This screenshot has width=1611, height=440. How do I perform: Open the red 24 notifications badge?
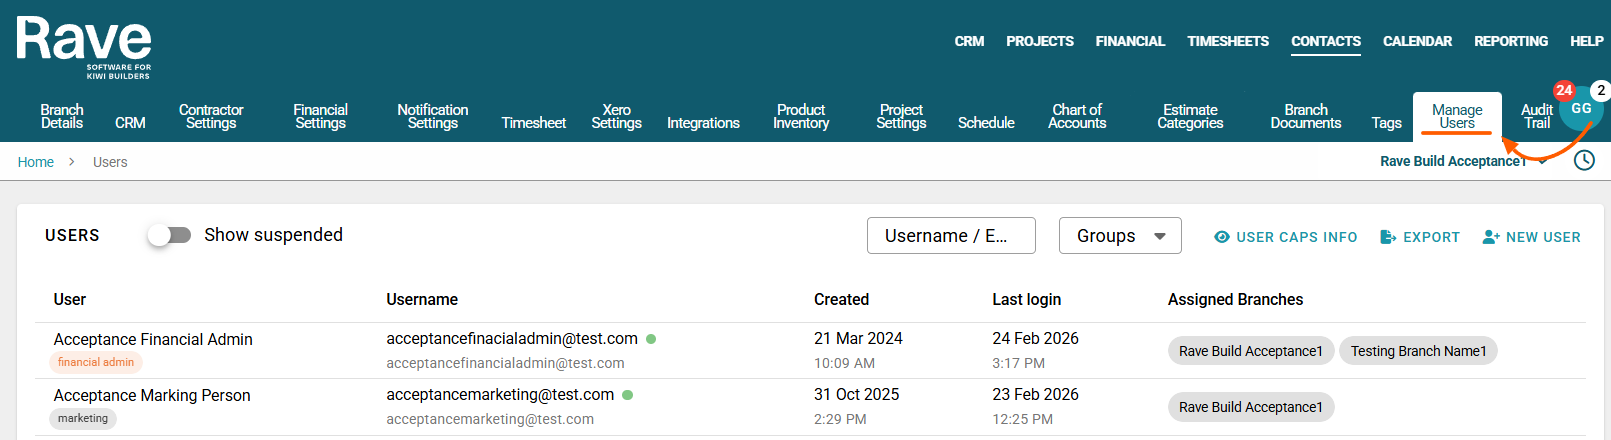(1564, 90)
